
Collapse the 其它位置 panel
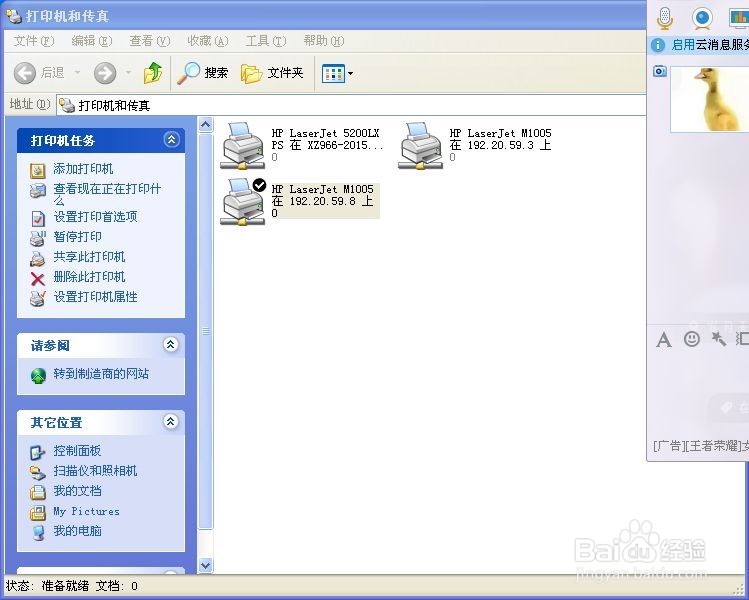171,421
